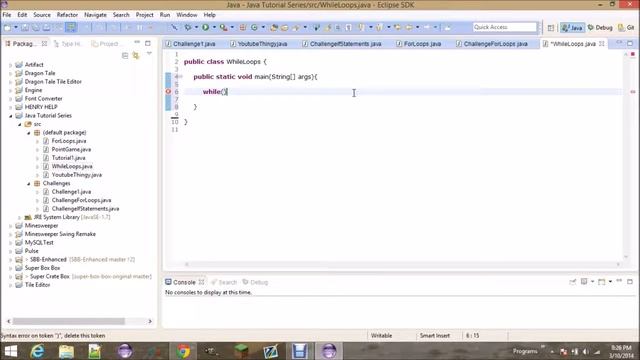Select the Super Box Box project
Image resolution: width=640 pixels, height=360 pixels.
42,268
